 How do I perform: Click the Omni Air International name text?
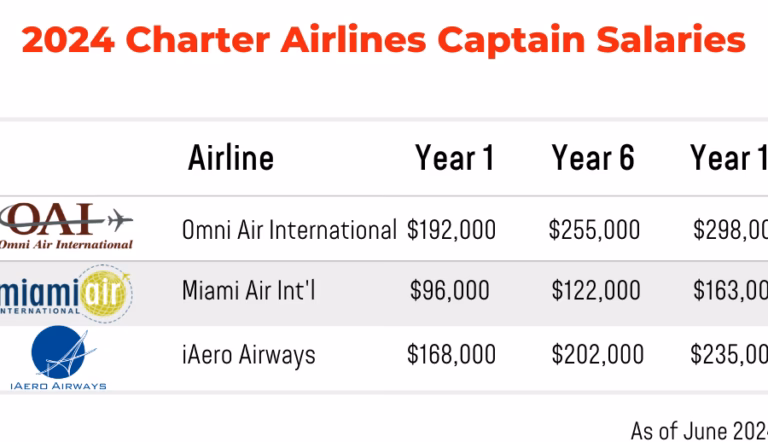289,230
